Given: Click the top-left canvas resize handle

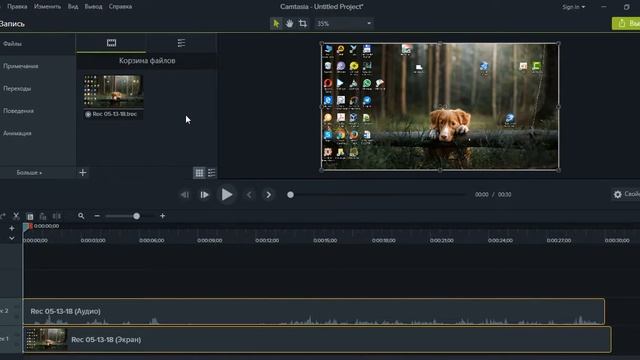Looking at the screenshot, I should pyautogui.click(x=322, y=43).
